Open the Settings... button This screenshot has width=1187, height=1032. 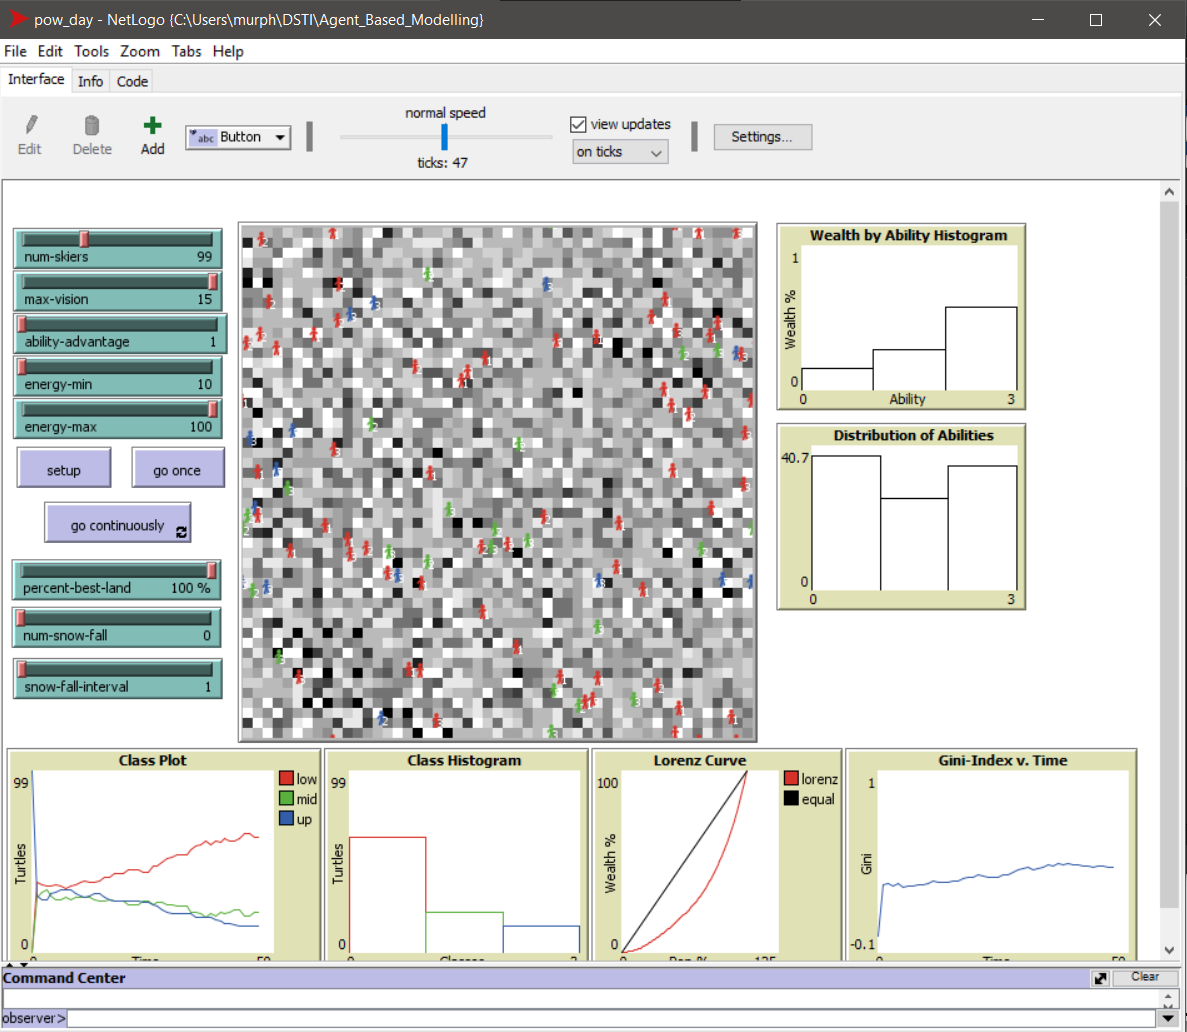point(762,137)
